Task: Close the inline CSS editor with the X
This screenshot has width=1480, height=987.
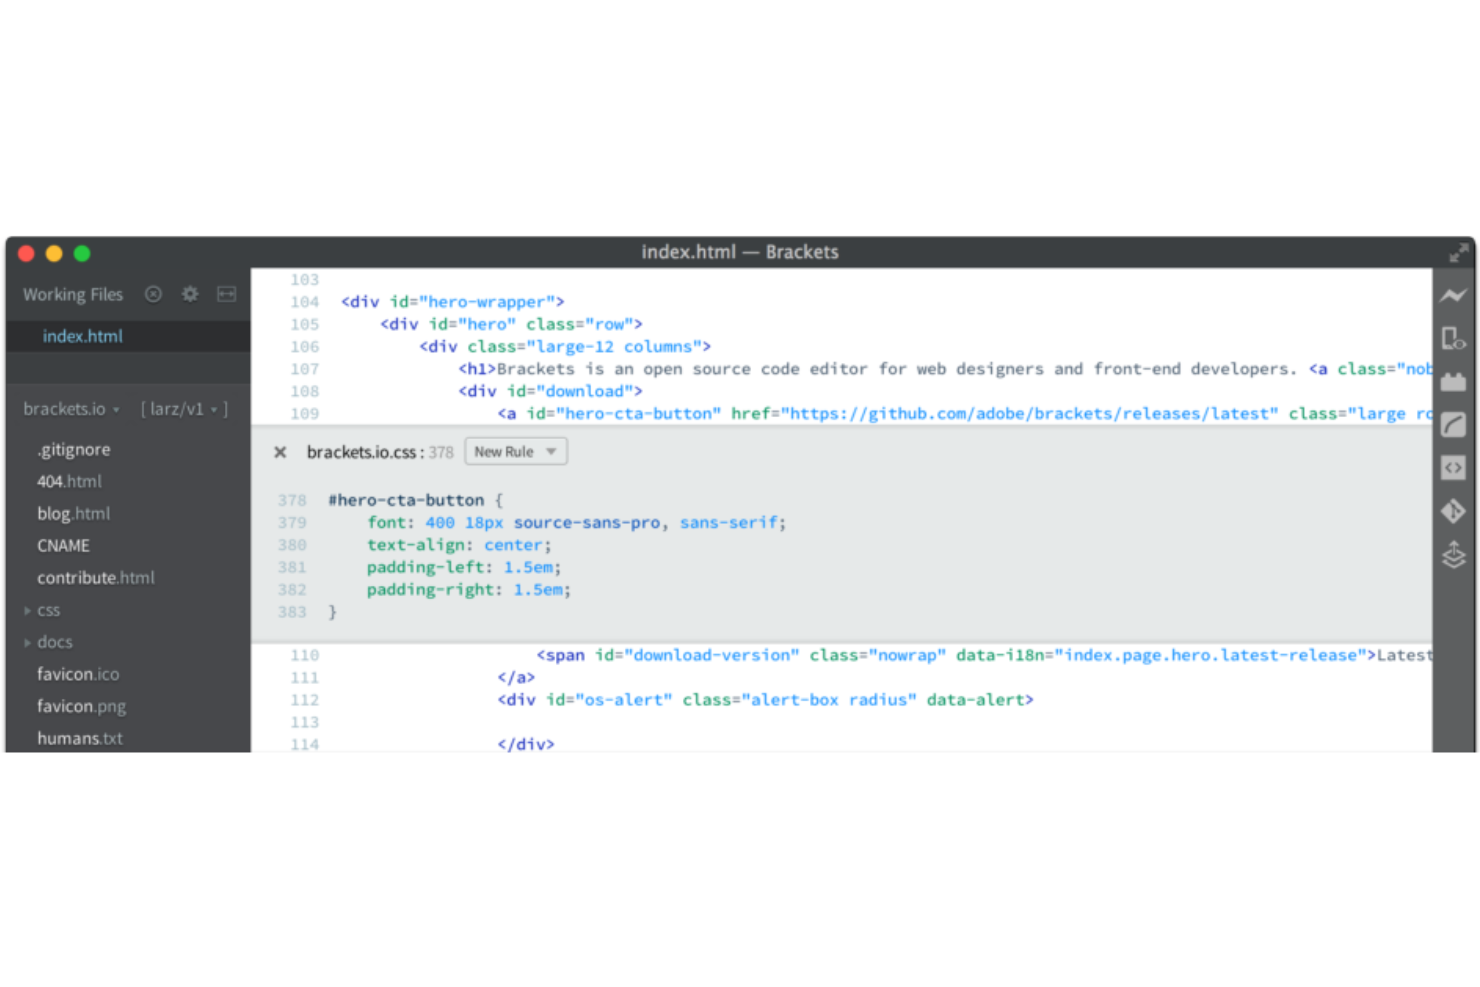Action: click(x=281, y=452)
